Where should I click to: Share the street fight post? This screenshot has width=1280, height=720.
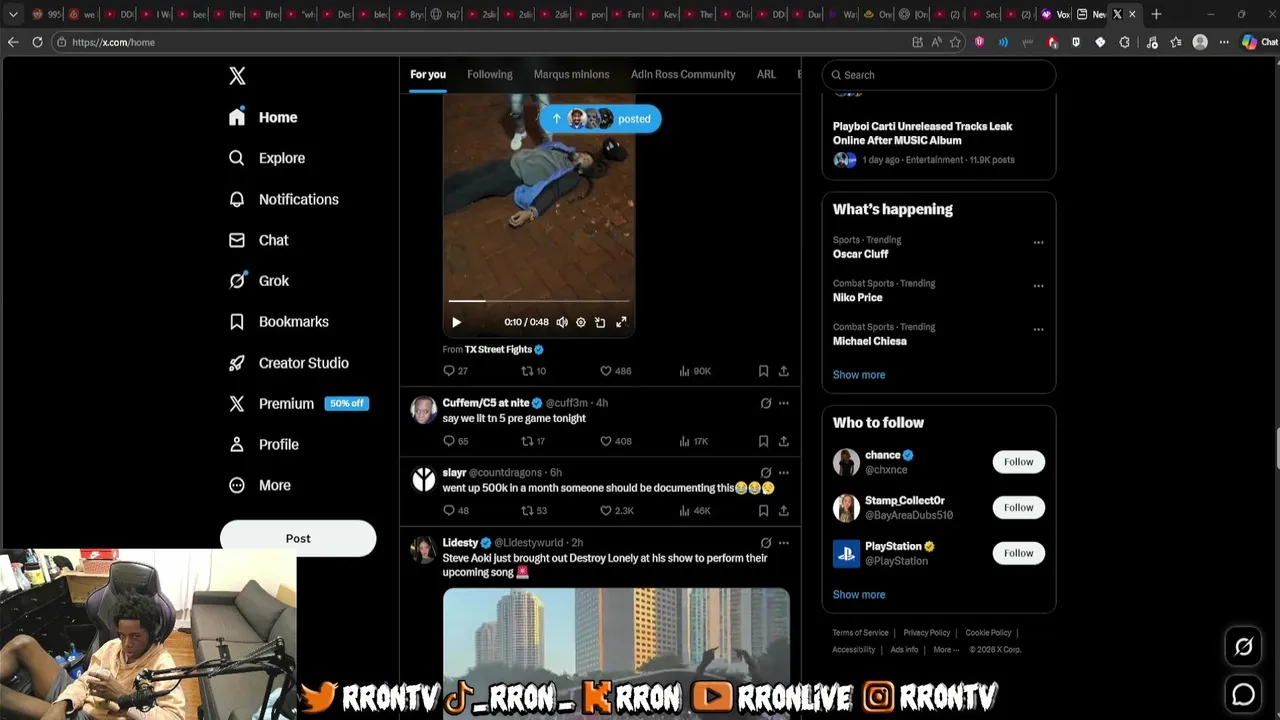click(783, 371)
